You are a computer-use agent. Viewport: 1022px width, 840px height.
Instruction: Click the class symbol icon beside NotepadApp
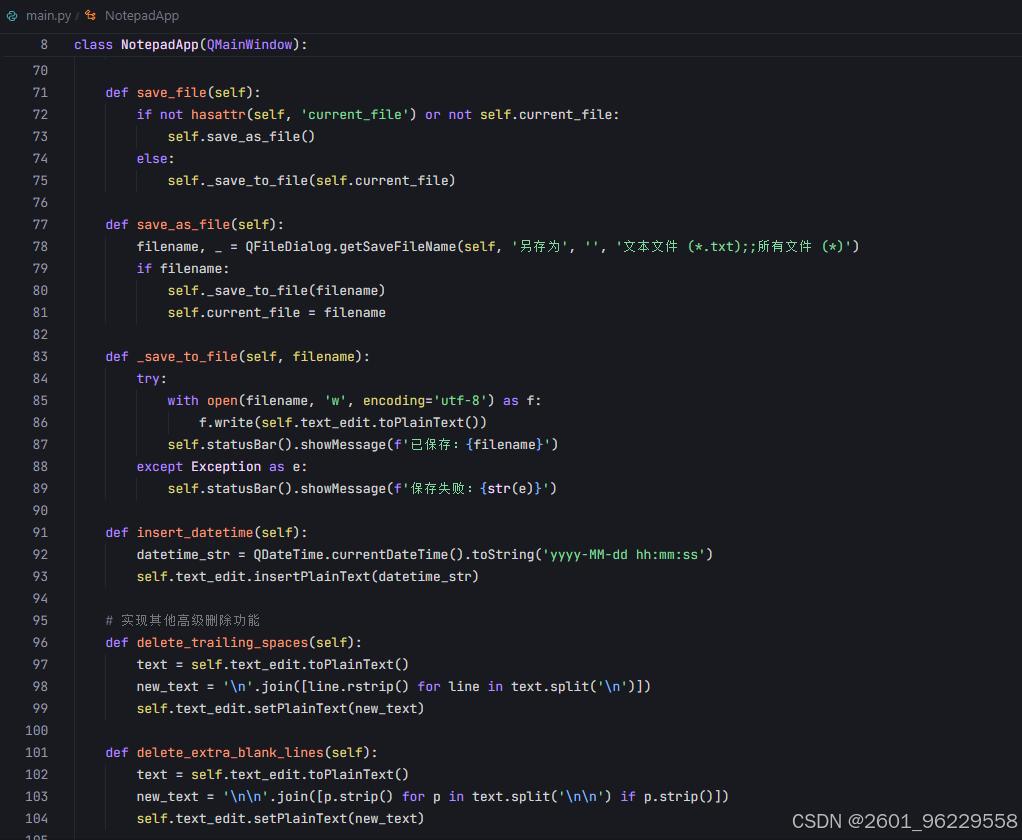91,16
